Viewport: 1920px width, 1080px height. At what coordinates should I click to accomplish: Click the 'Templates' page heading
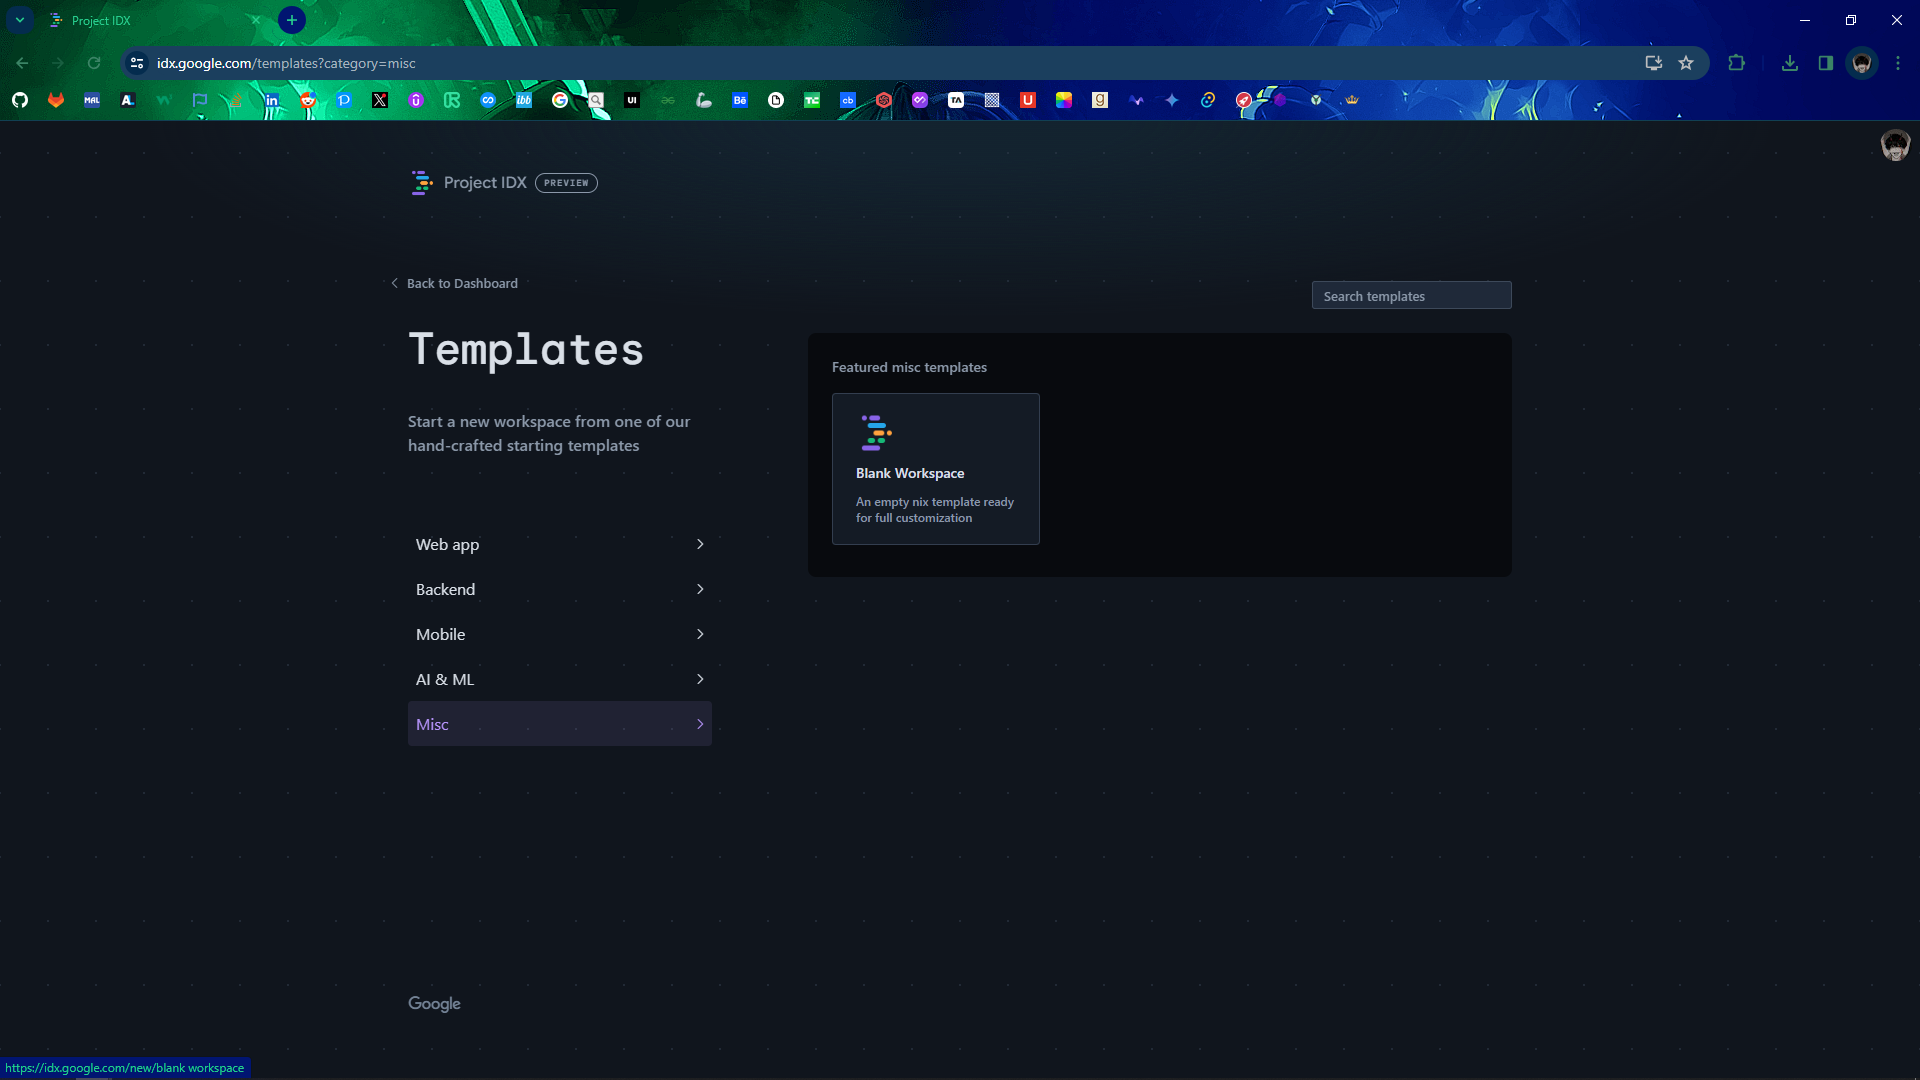click(526, 350)
